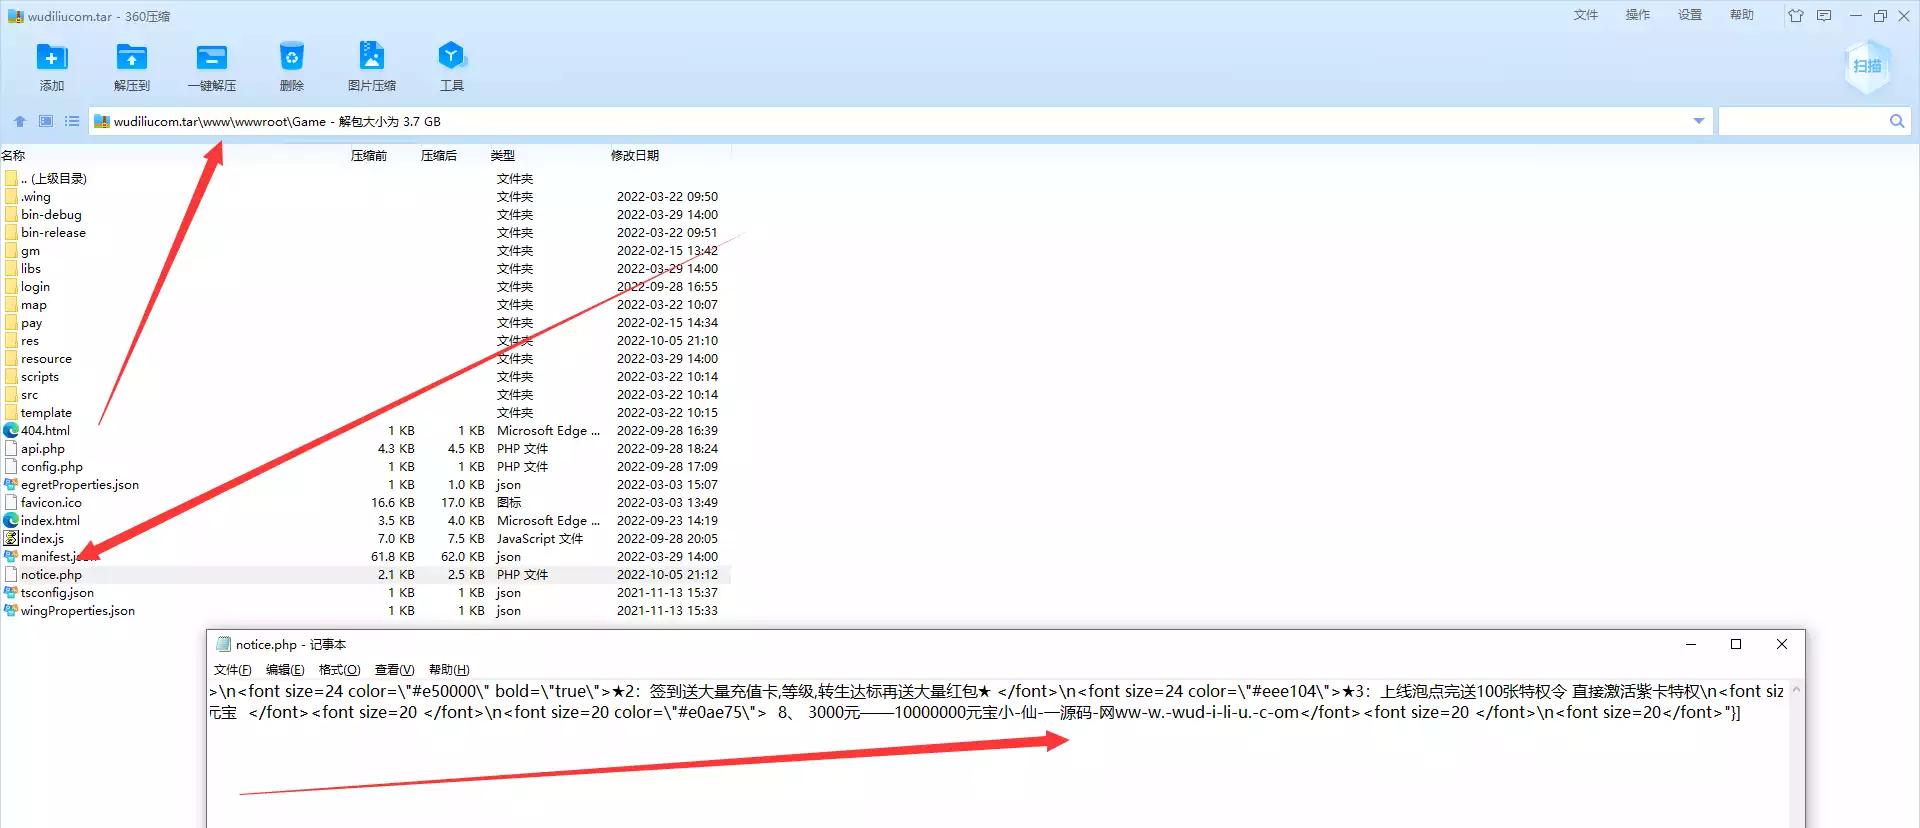Viewport: 1920px width, 828px height.
Task: Click the feedback message icon in title bar
Action: pyautogui.click(x=1824, y=15)
